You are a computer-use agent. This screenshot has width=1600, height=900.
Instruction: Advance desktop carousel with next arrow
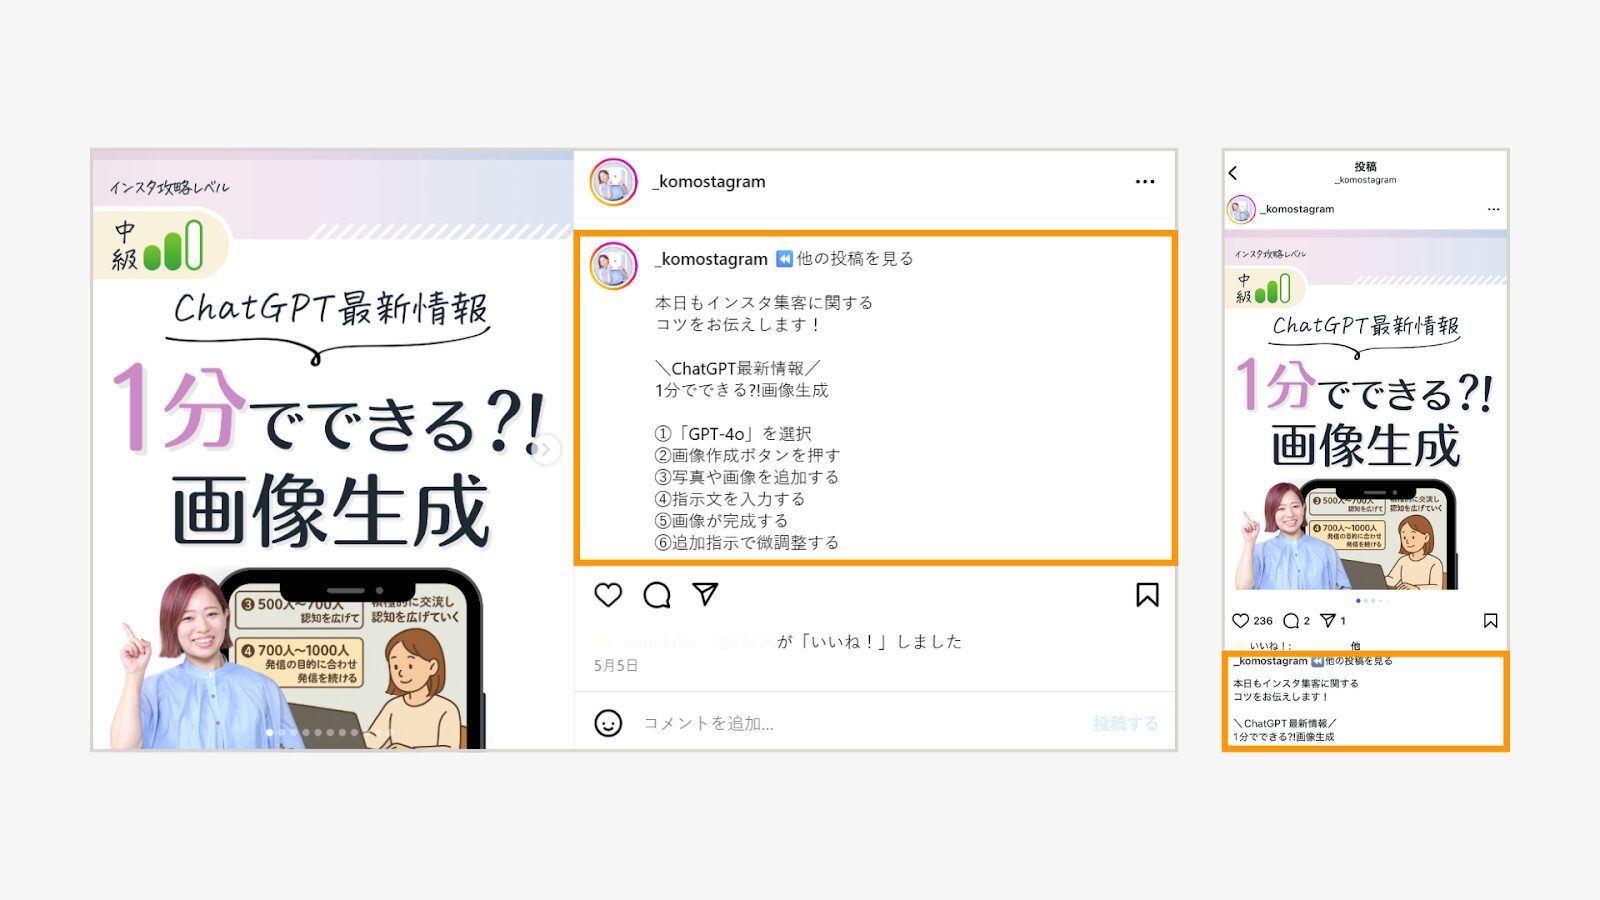[545, 450]
